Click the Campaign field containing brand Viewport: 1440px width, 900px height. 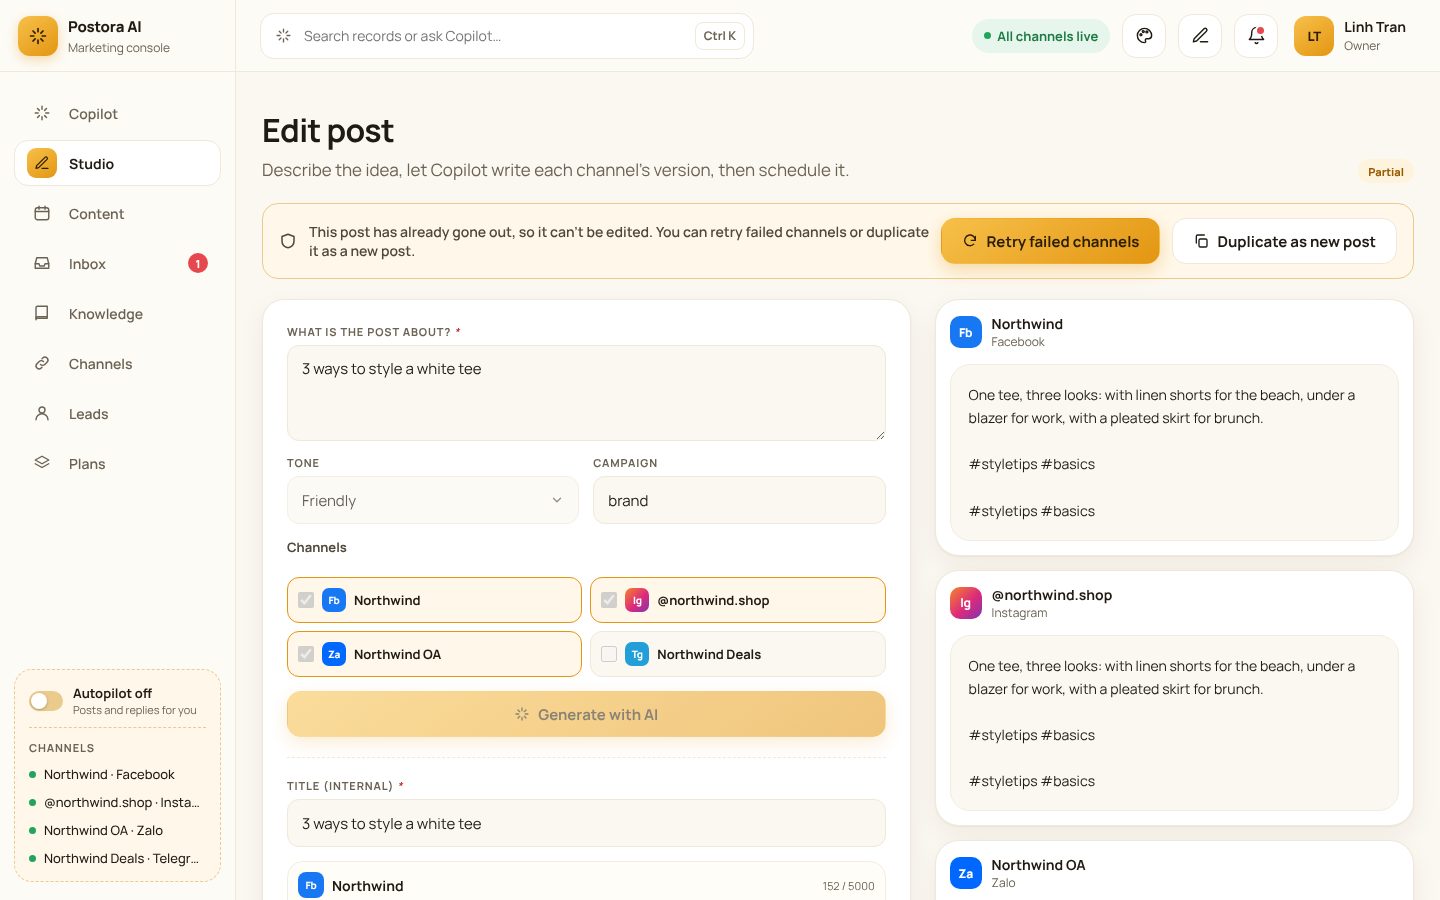click(x=739, y=500)
